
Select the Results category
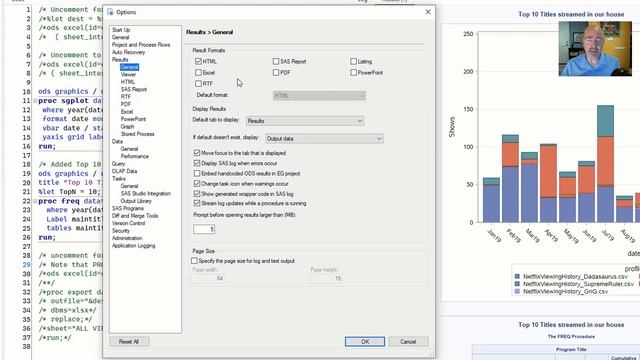coord(120,60)
